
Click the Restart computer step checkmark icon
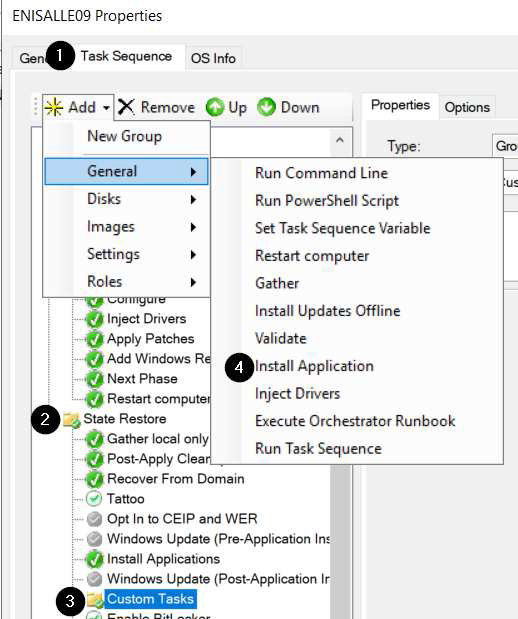94,399
